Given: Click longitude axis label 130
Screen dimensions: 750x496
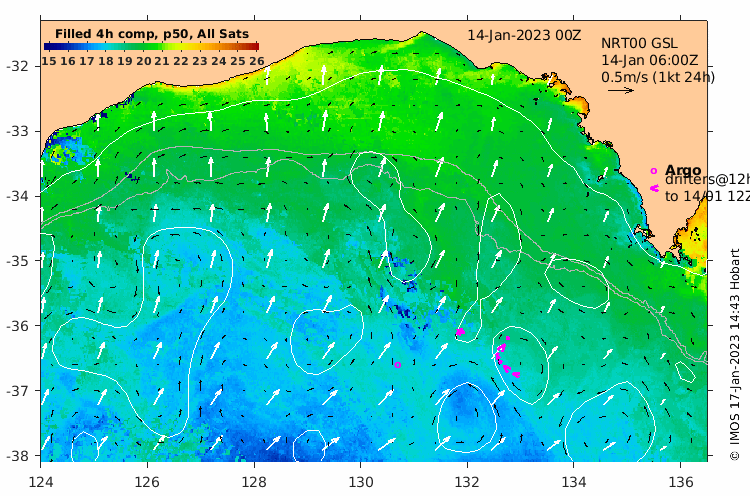Looking at the screenshot, I should 361,482.
